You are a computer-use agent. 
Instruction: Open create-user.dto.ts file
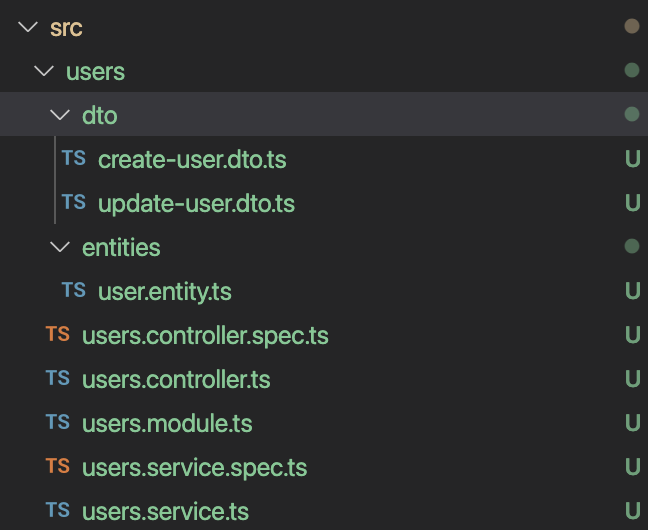(x=192, y=160)
